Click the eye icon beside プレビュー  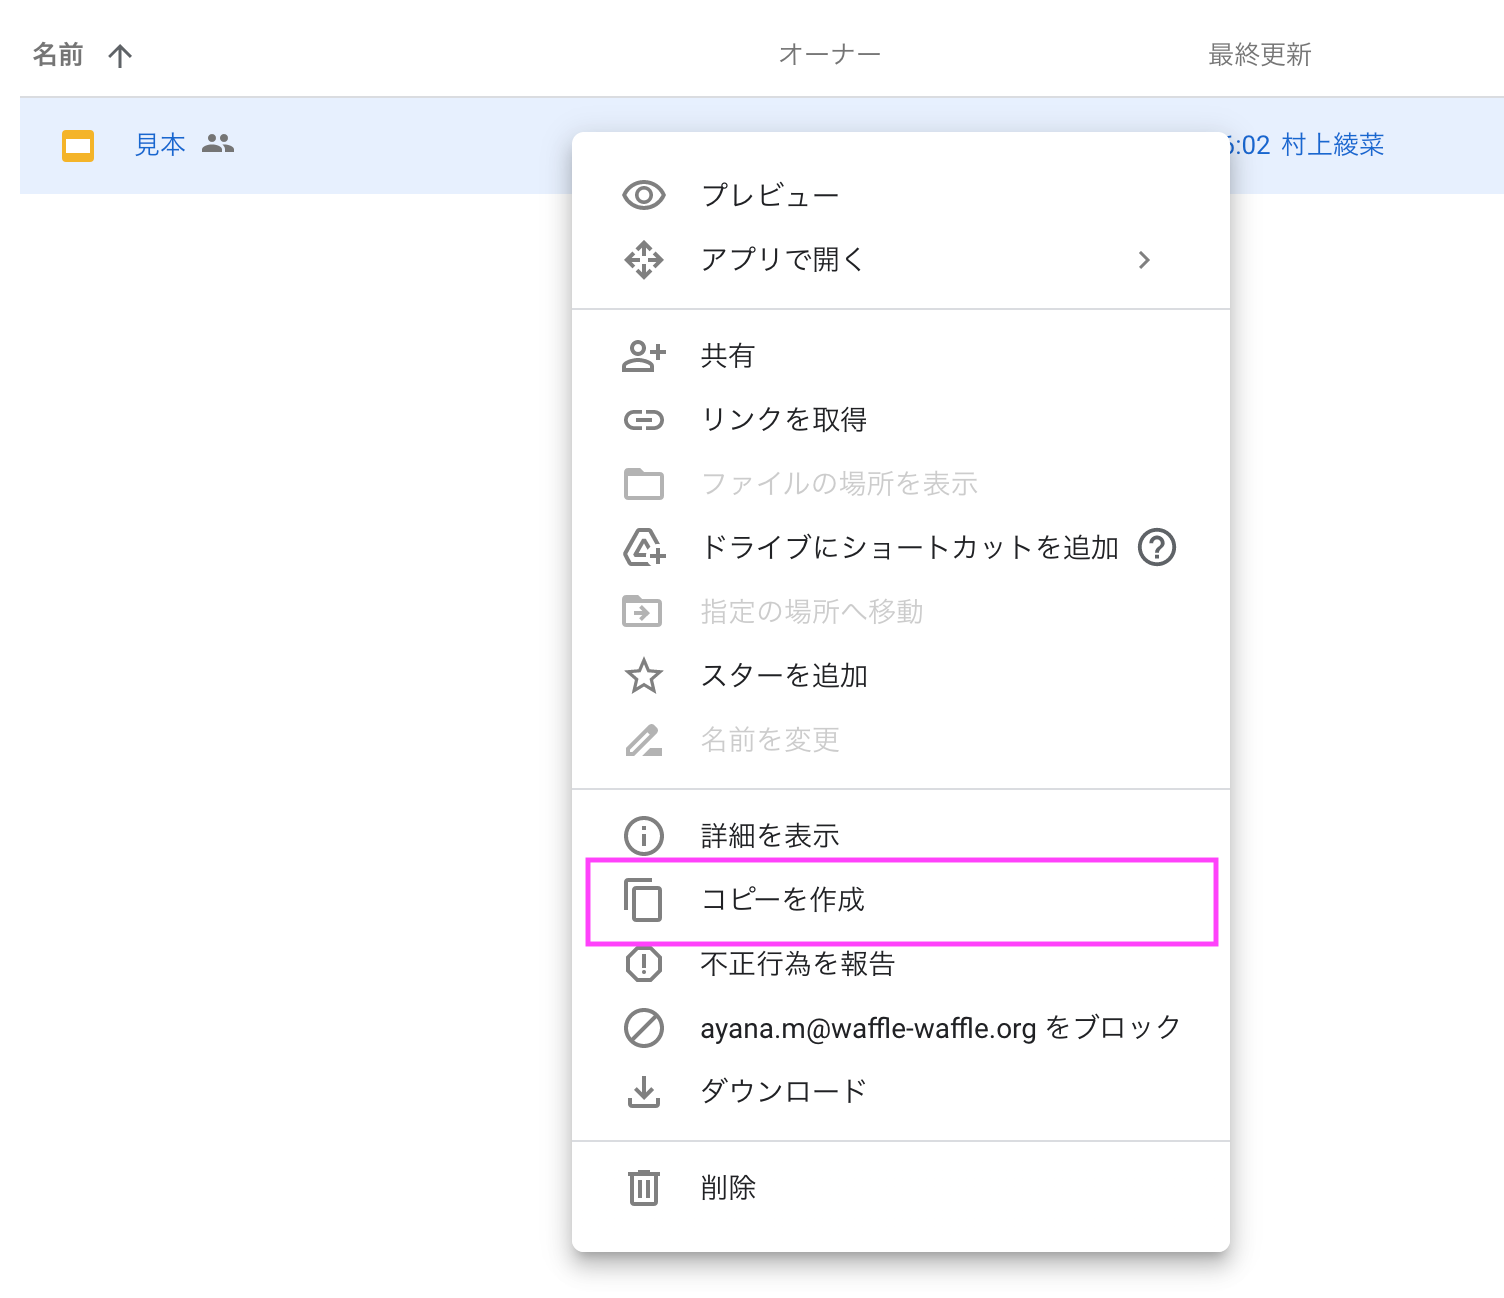coord(643,195)
